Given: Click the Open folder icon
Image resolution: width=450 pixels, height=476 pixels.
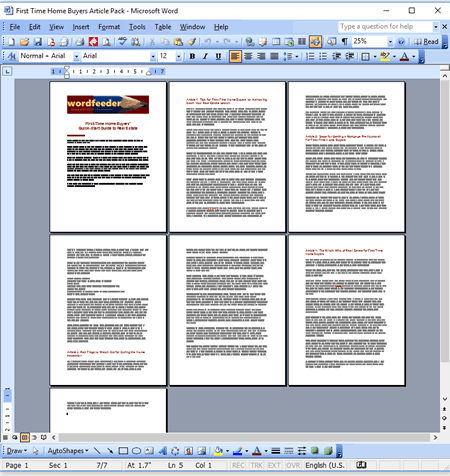Looking at the screenshot, I should click(24, 42).
